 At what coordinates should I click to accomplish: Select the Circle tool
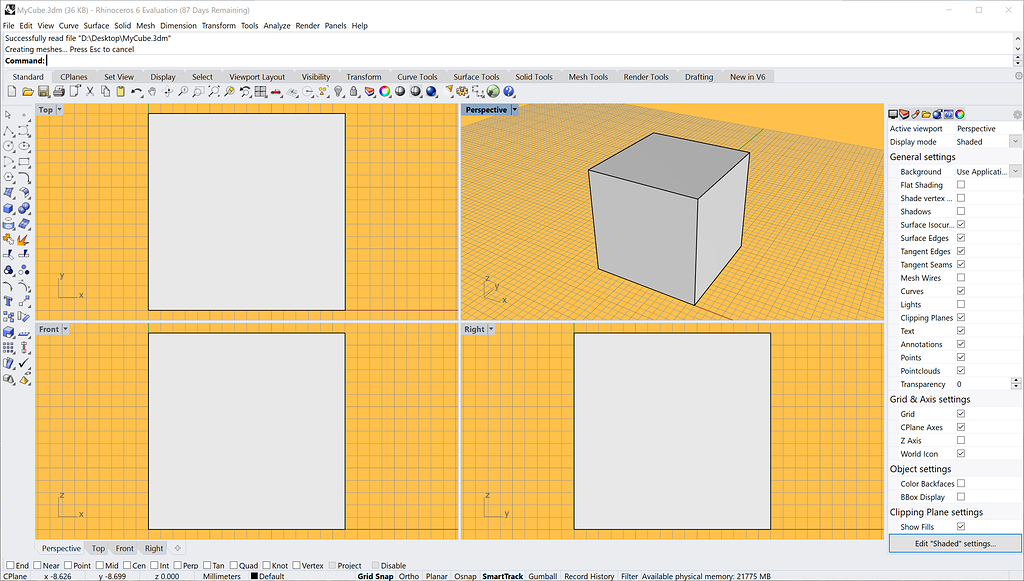pos(8,145)
